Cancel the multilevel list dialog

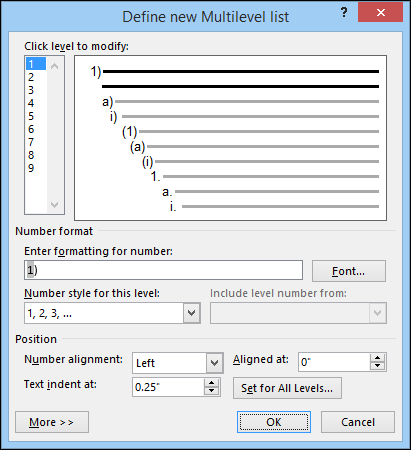358,422
